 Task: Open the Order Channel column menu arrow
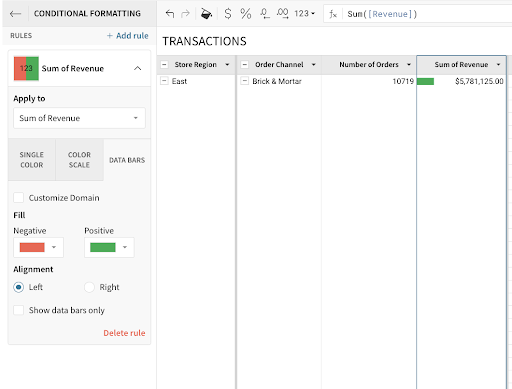[x=314, y=65]
